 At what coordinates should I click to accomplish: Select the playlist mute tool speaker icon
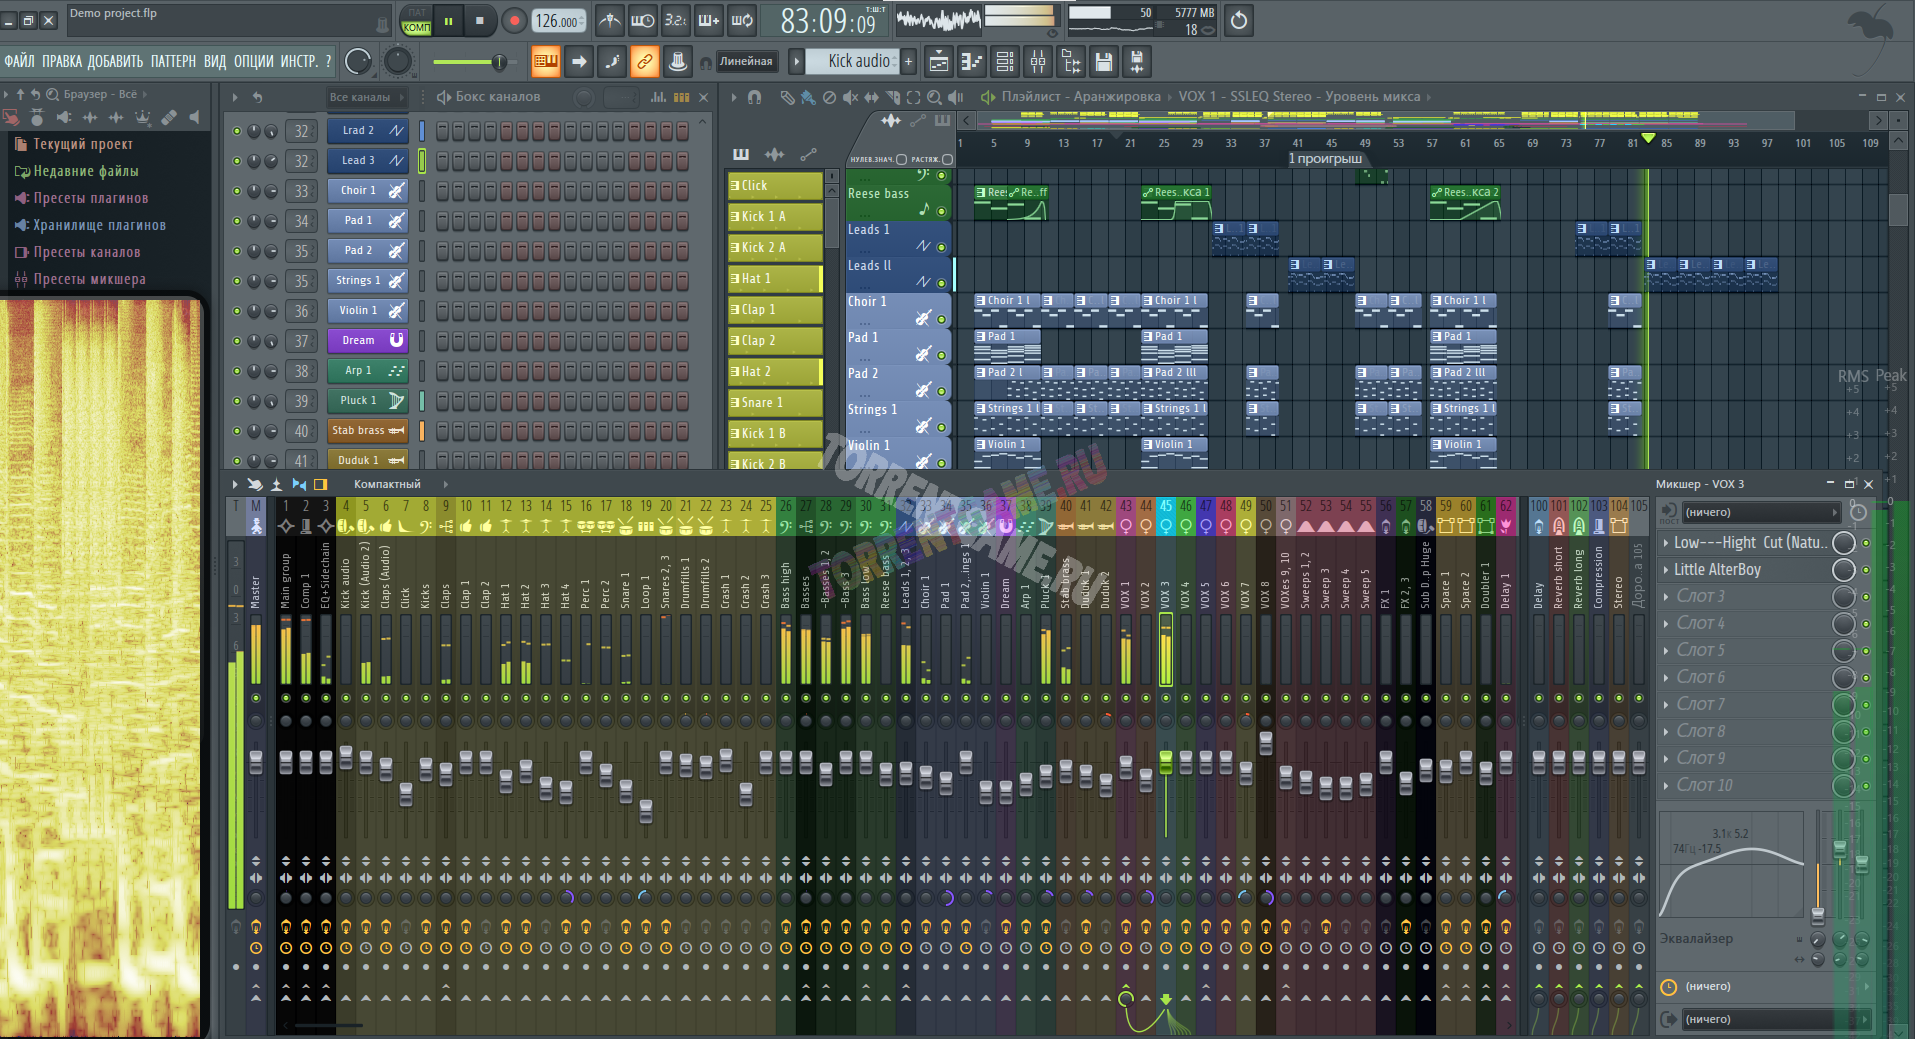pyautogui.click(x=850, y=97)
